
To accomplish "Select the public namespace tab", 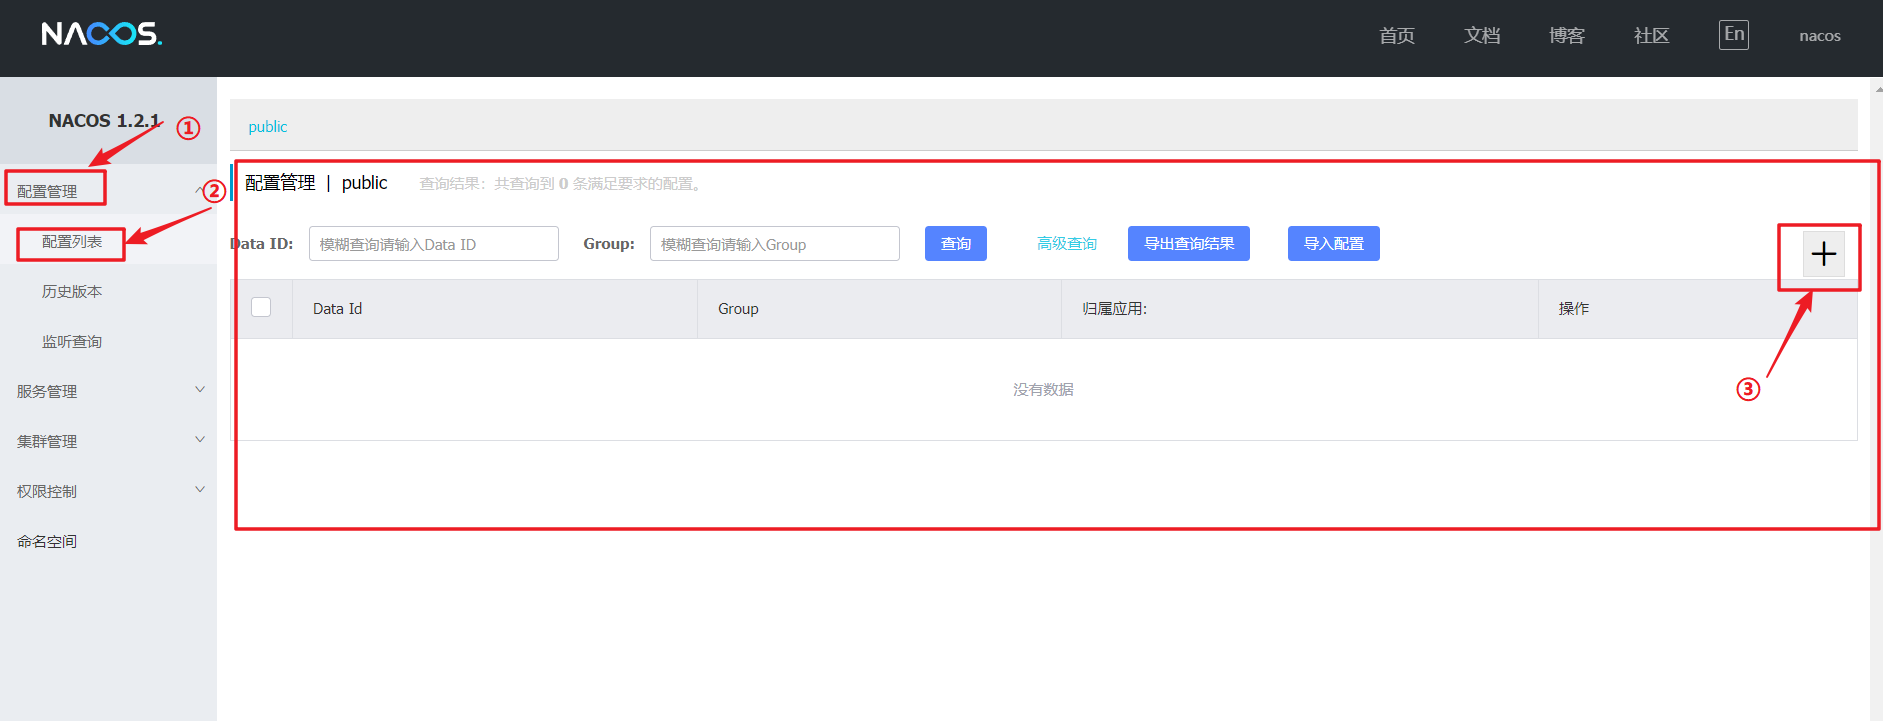I will tap(267, 127).
